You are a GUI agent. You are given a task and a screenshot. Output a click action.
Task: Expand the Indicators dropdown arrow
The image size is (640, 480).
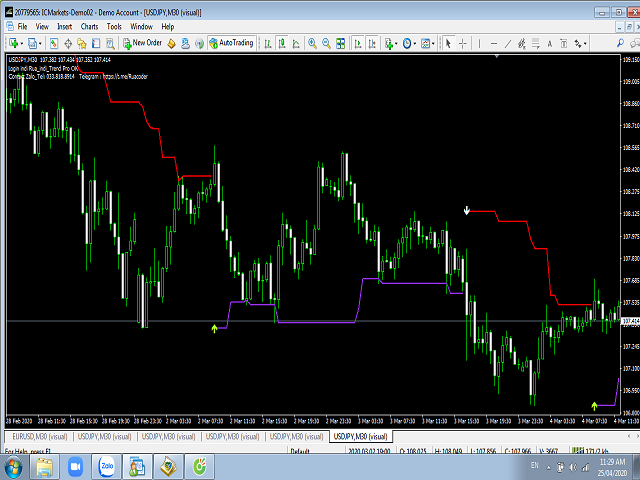point(396,43)
